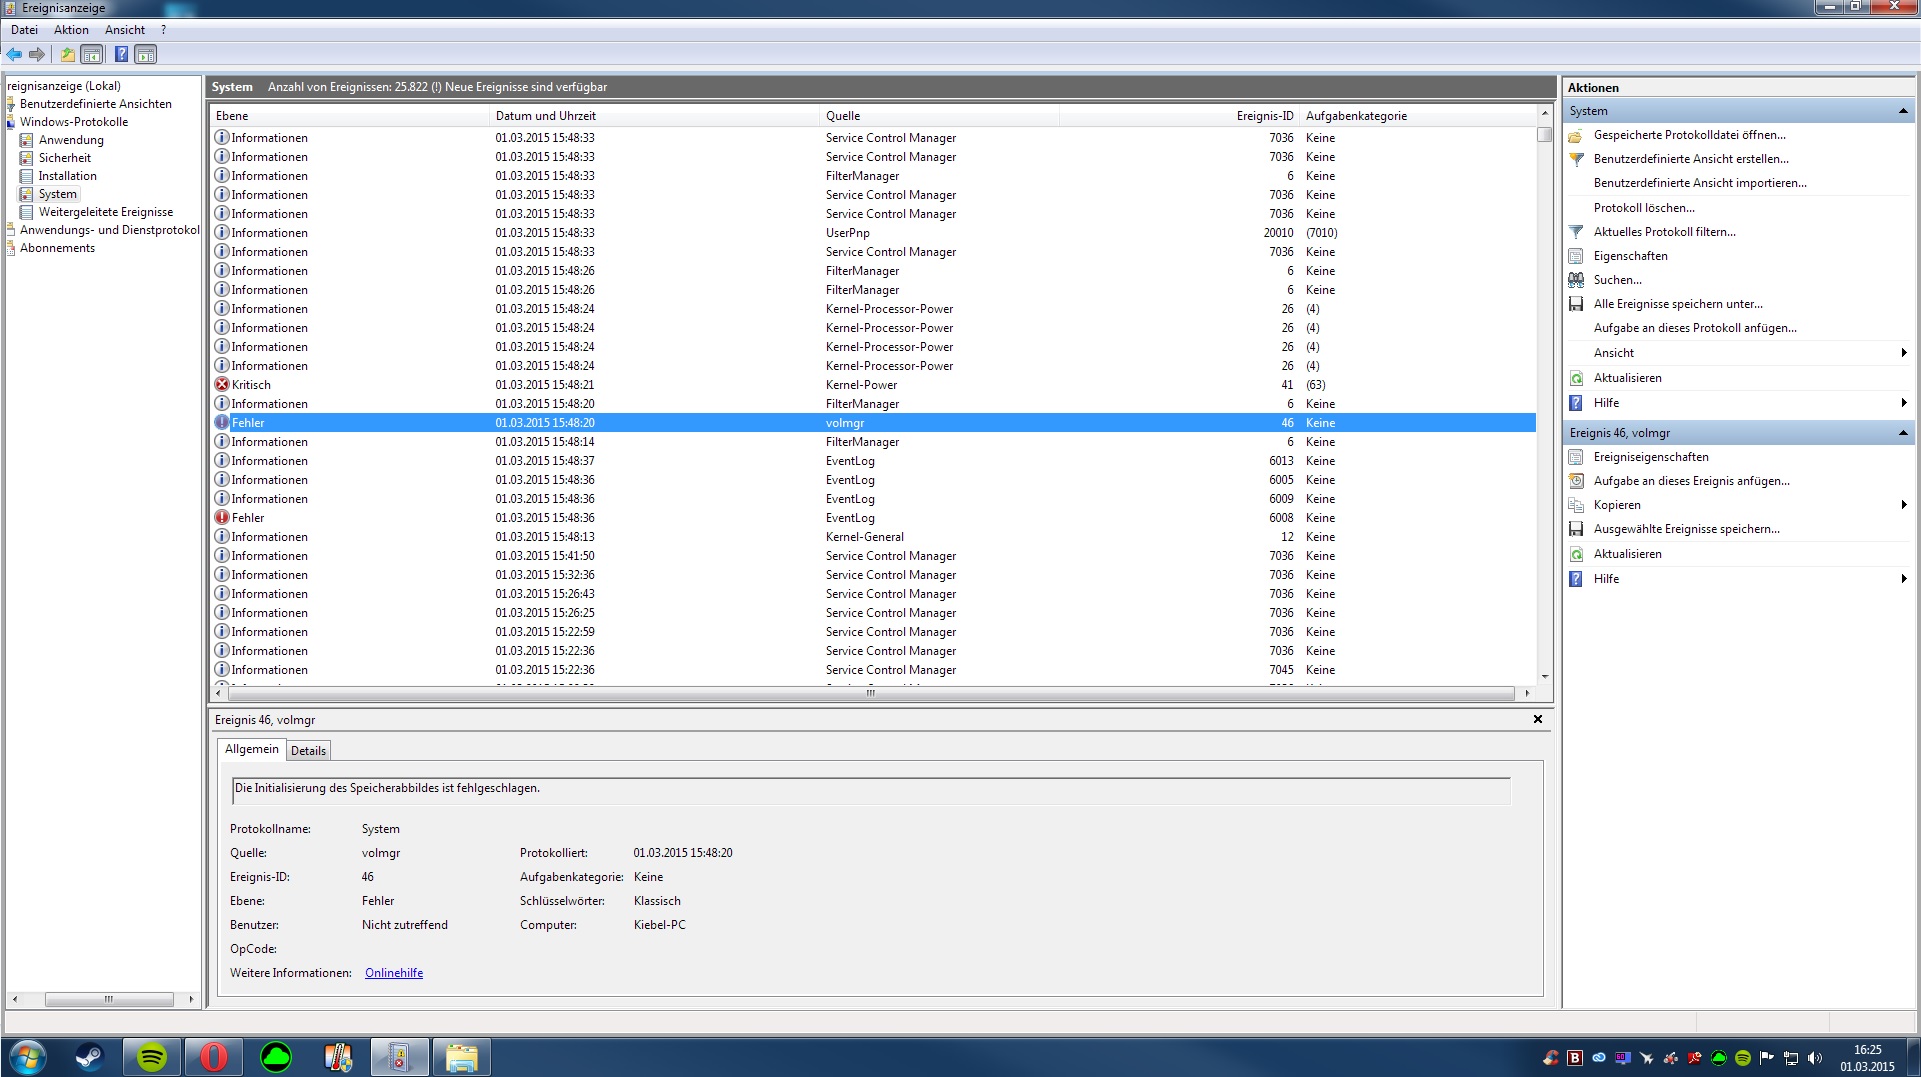Open 'Aktuelles Protokoll filtern...' in the actions pane

[1664, 232]
